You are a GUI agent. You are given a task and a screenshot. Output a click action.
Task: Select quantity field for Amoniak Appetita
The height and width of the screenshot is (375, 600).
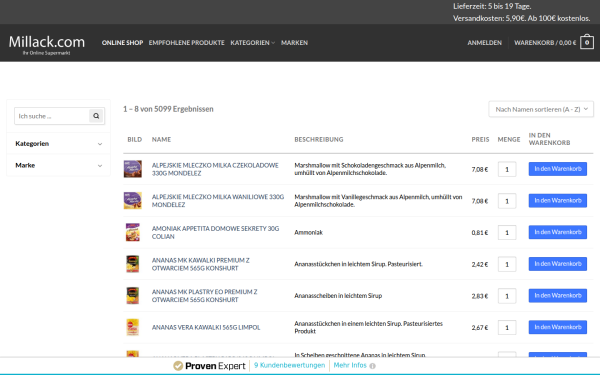coord(507,233)
